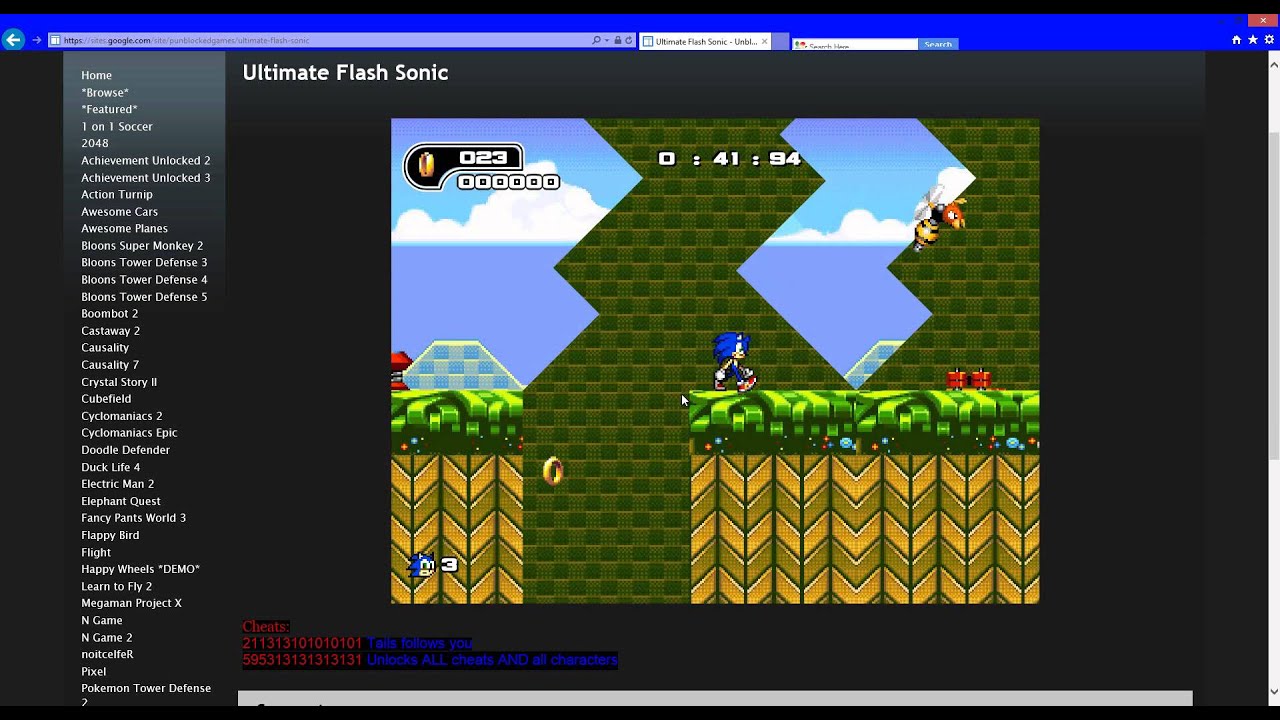The image size is (1280, 720).
Task: Open browser Tools gear icon
Action: coord(1269,40)
